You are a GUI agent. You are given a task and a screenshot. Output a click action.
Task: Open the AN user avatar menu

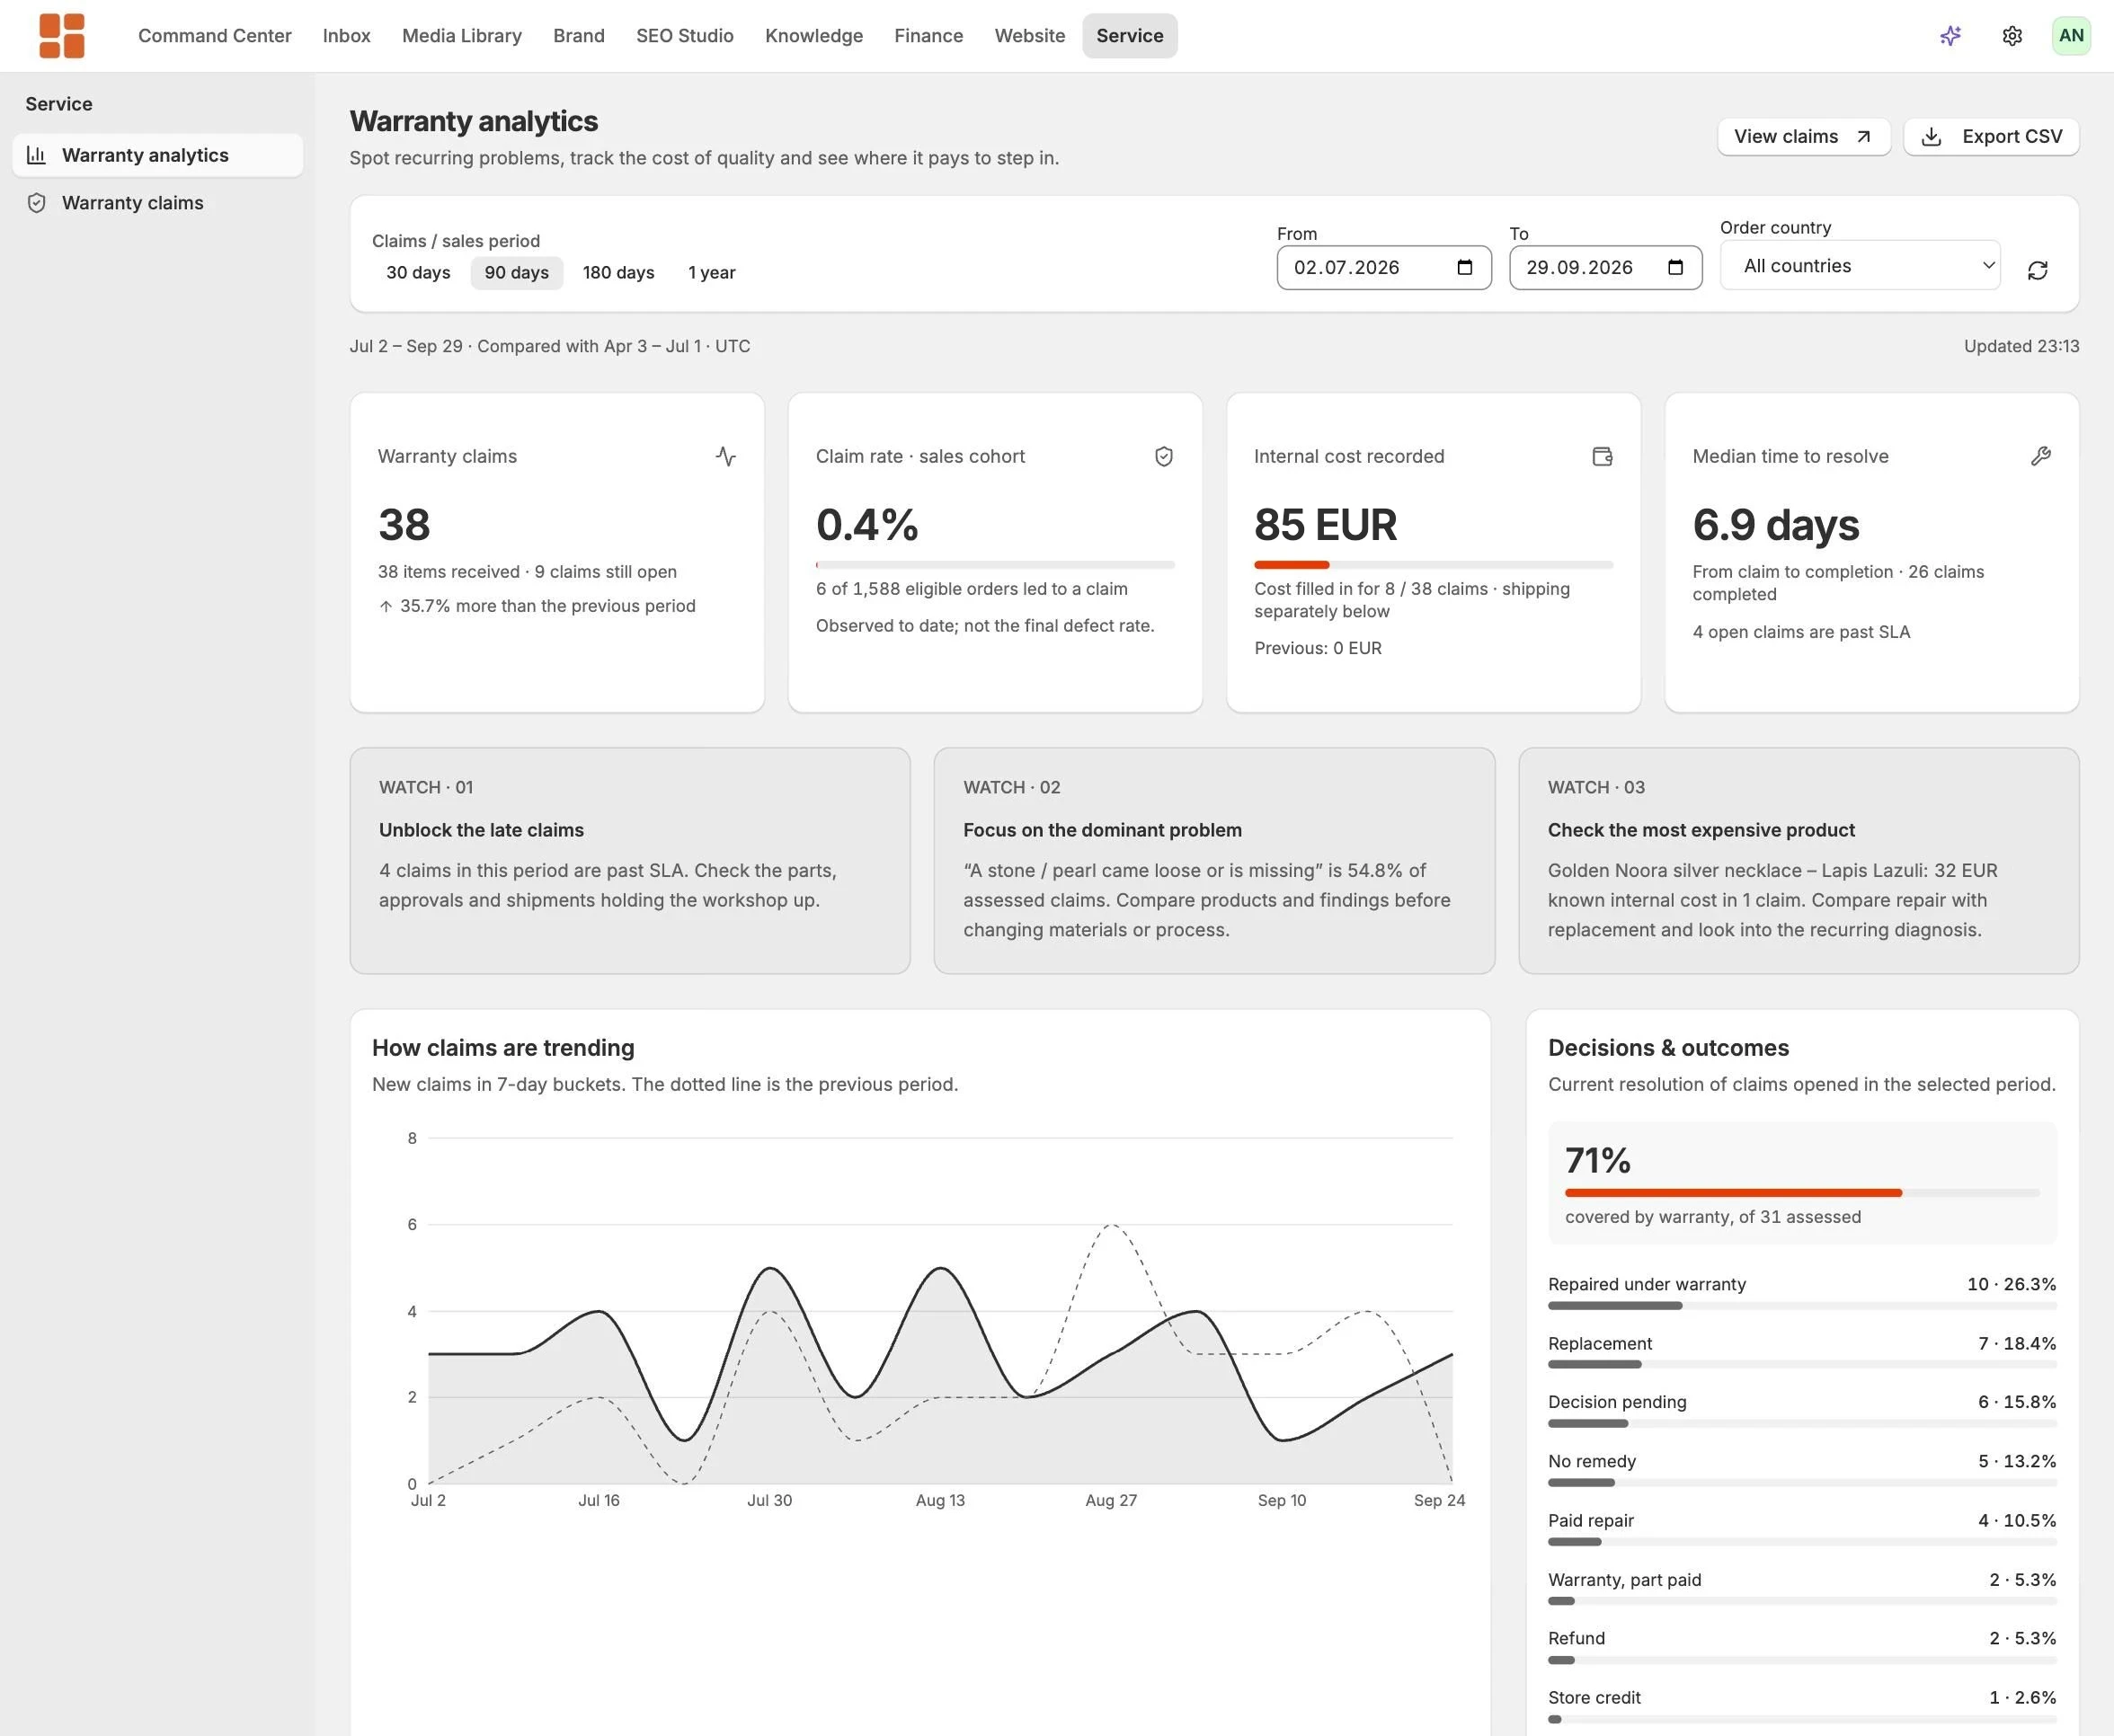coord(2071,36)
